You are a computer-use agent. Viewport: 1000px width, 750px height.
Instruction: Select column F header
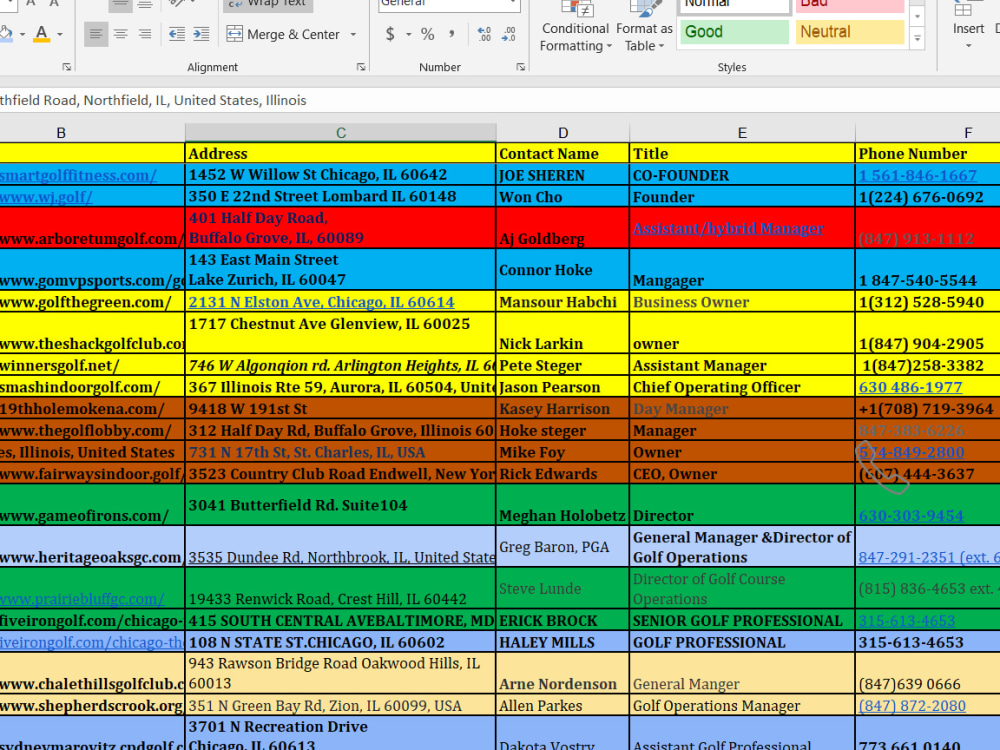(967, 133)
